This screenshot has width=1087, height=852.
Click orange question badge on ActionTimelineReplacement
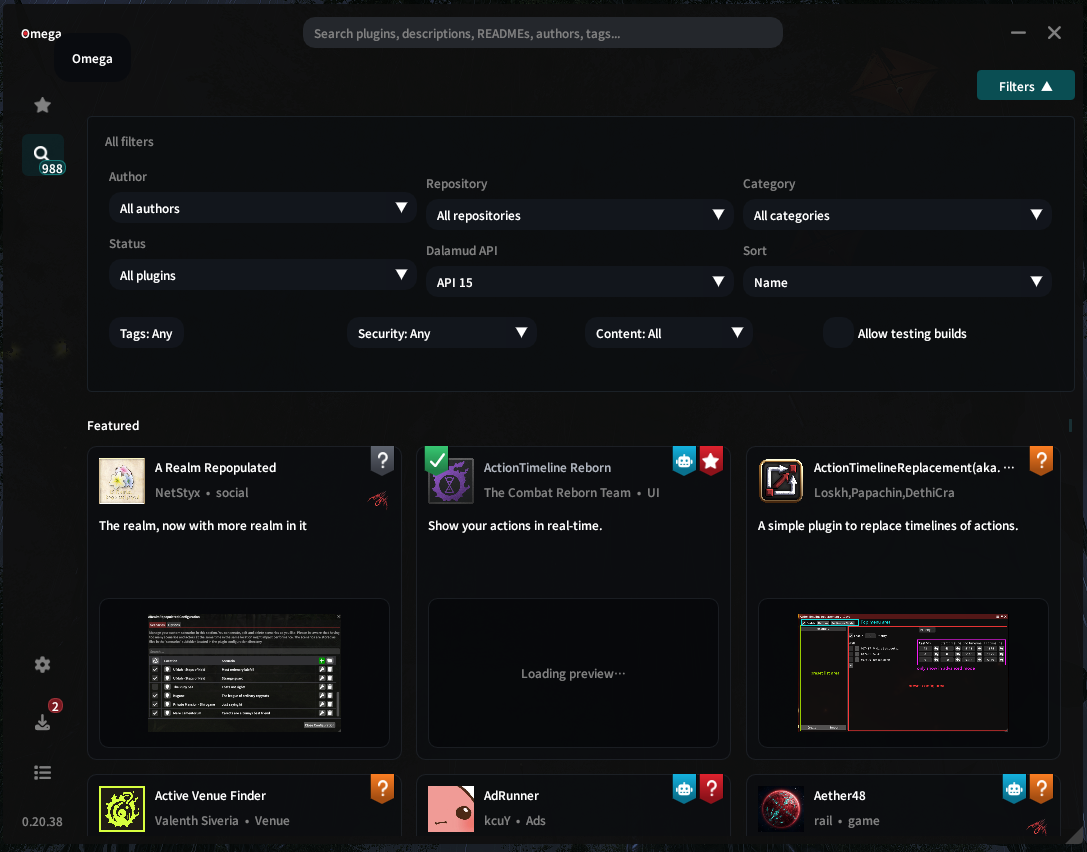[1041, 460]
